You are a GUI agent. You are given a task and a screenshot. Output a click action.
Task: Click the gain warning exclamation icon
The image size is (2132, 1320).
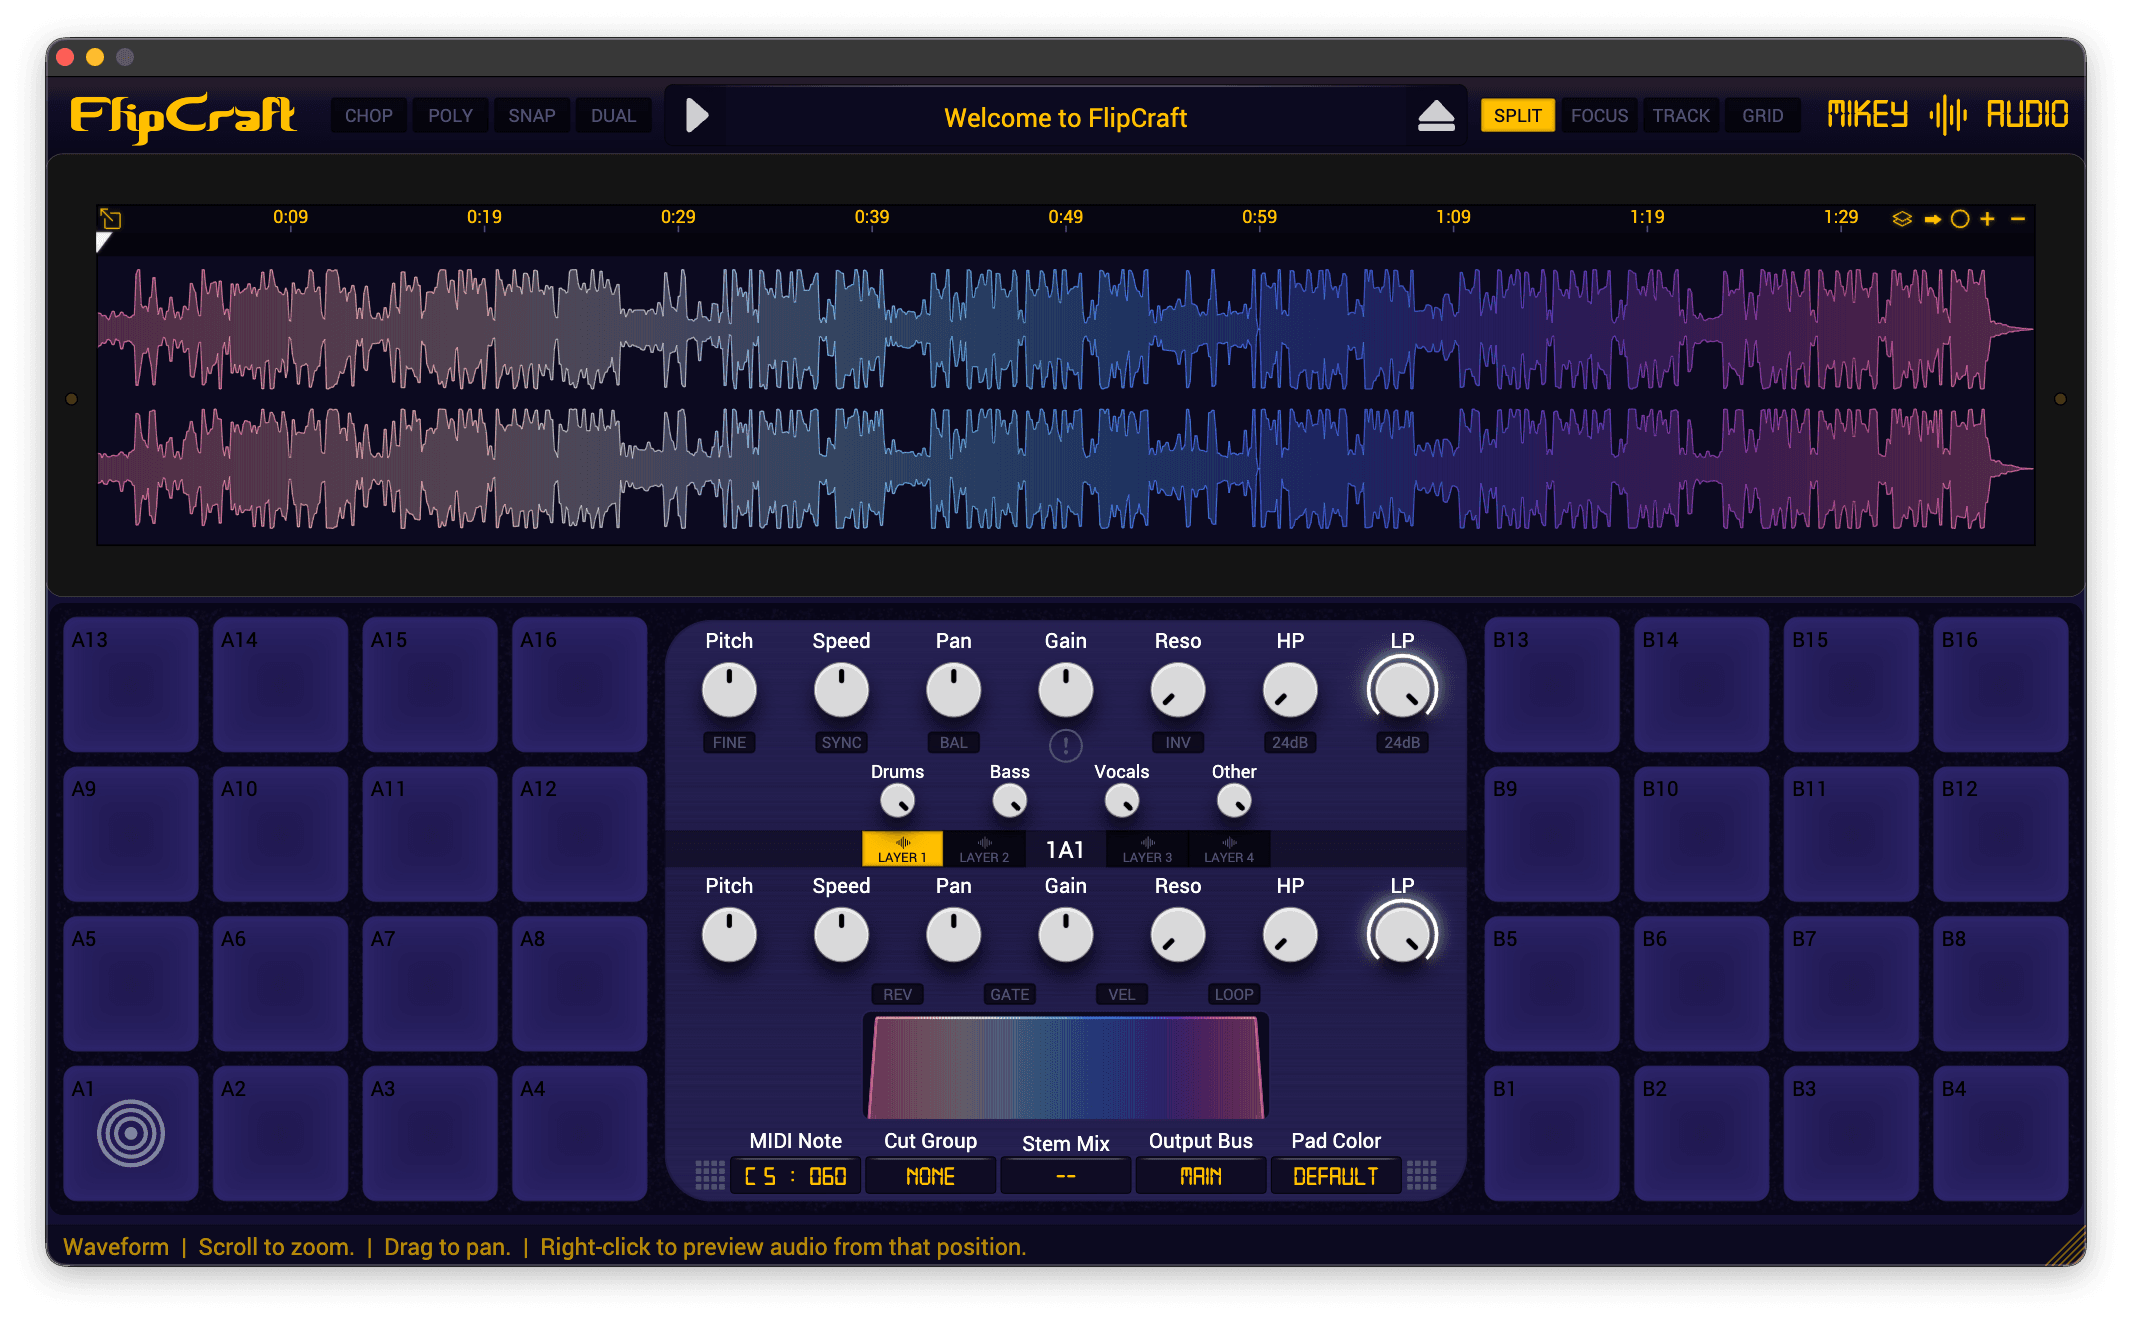(1065, 745)
